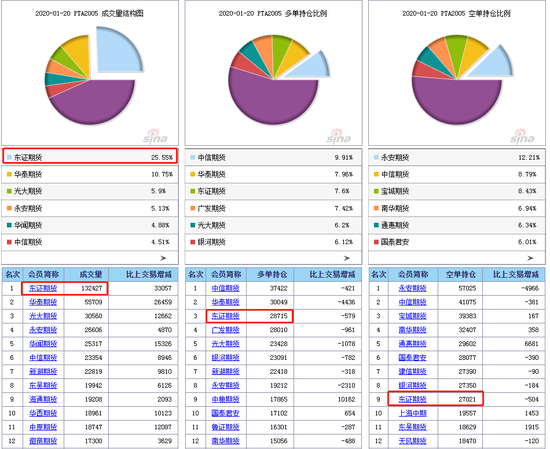550x449 pixels.
Task: Open 光大期货 link in the 成交量 table
Action: coord(43,316)
